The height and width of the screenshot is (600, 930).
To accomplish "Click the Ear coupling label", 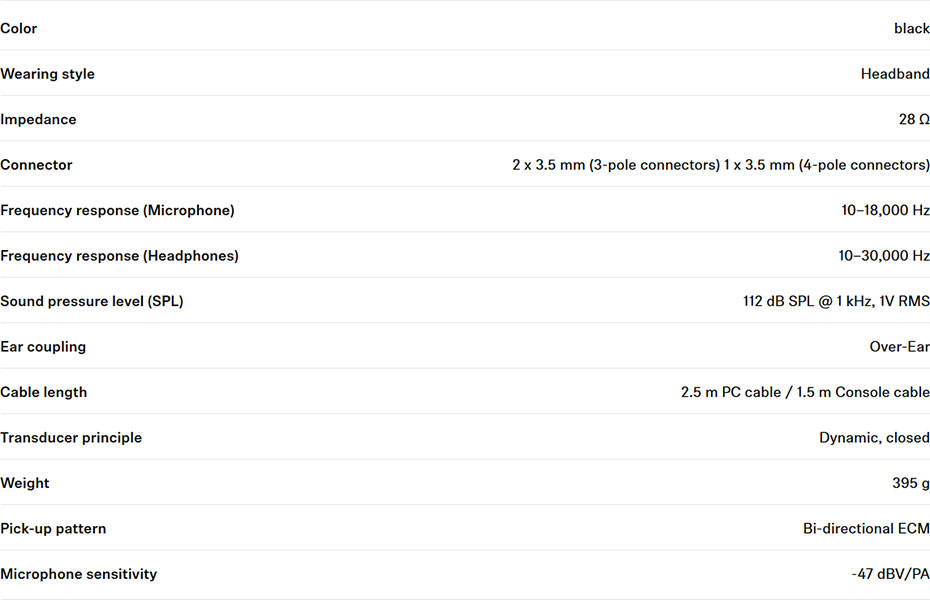I will (43, 347).
